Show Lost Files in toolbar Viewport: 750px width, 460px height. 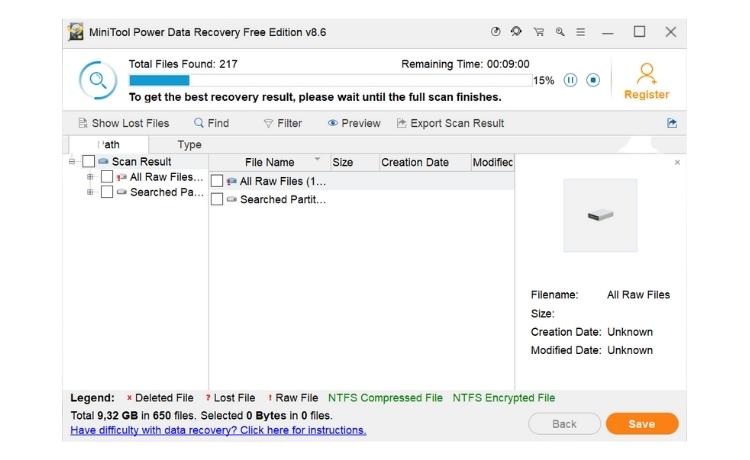pos(123,123)
